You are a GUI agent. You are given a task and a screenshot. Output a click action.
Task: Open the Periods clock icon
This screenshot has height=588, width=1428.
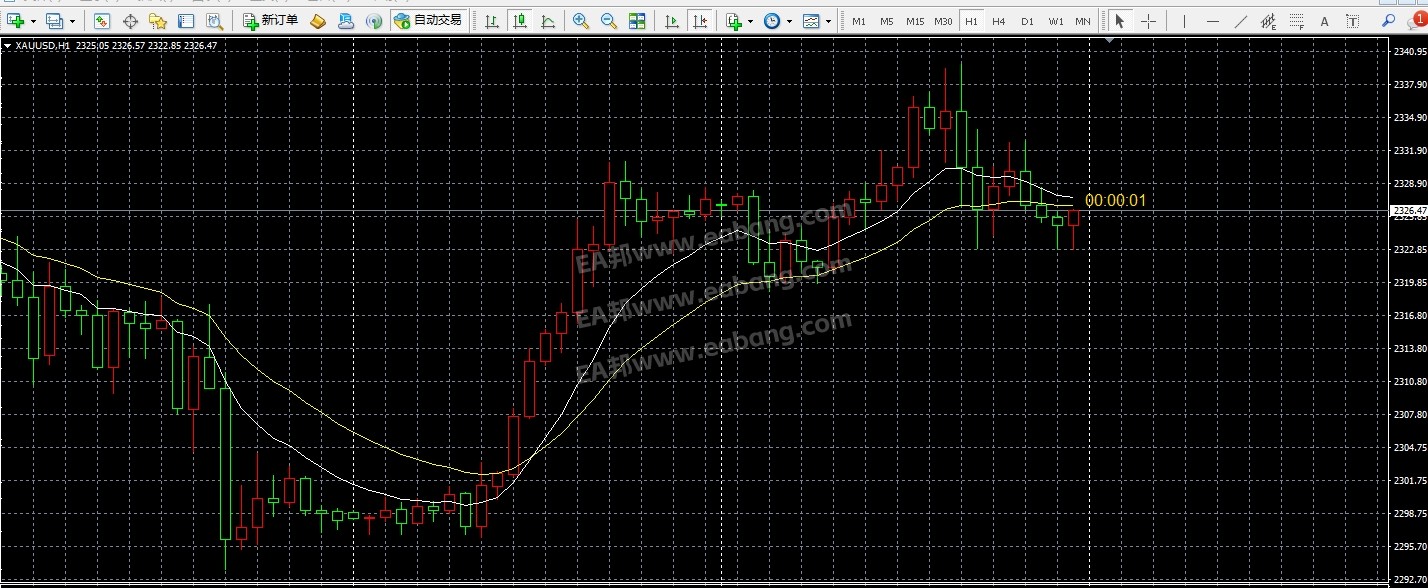[772, 21]
